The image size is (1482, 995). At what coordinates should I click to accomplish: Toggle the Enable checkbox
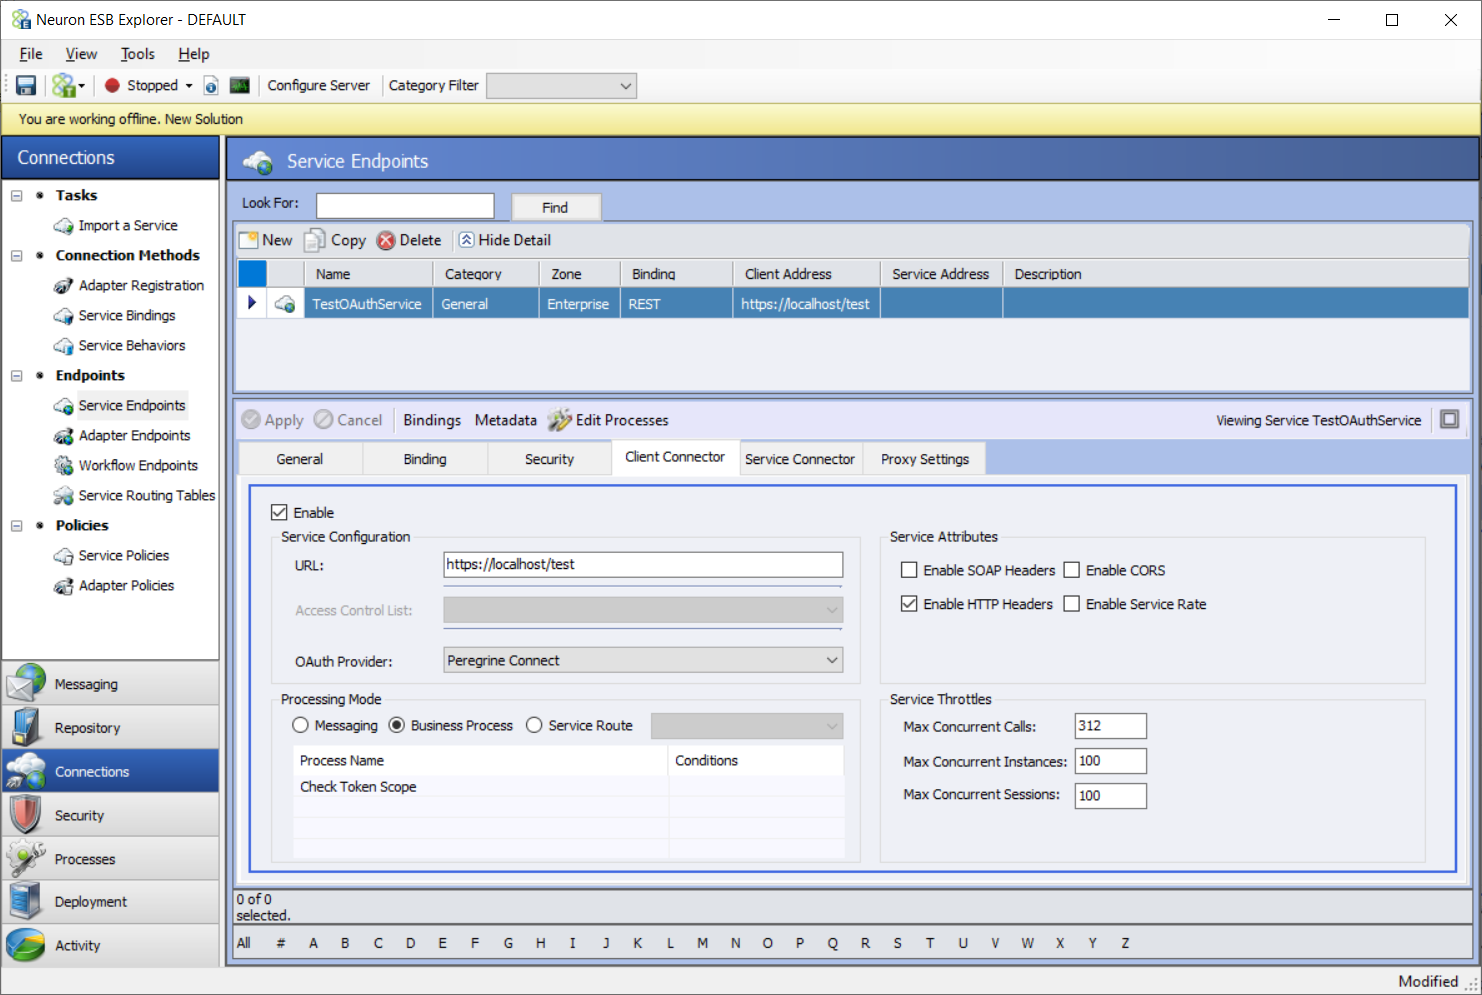click(x=279, y=513)
